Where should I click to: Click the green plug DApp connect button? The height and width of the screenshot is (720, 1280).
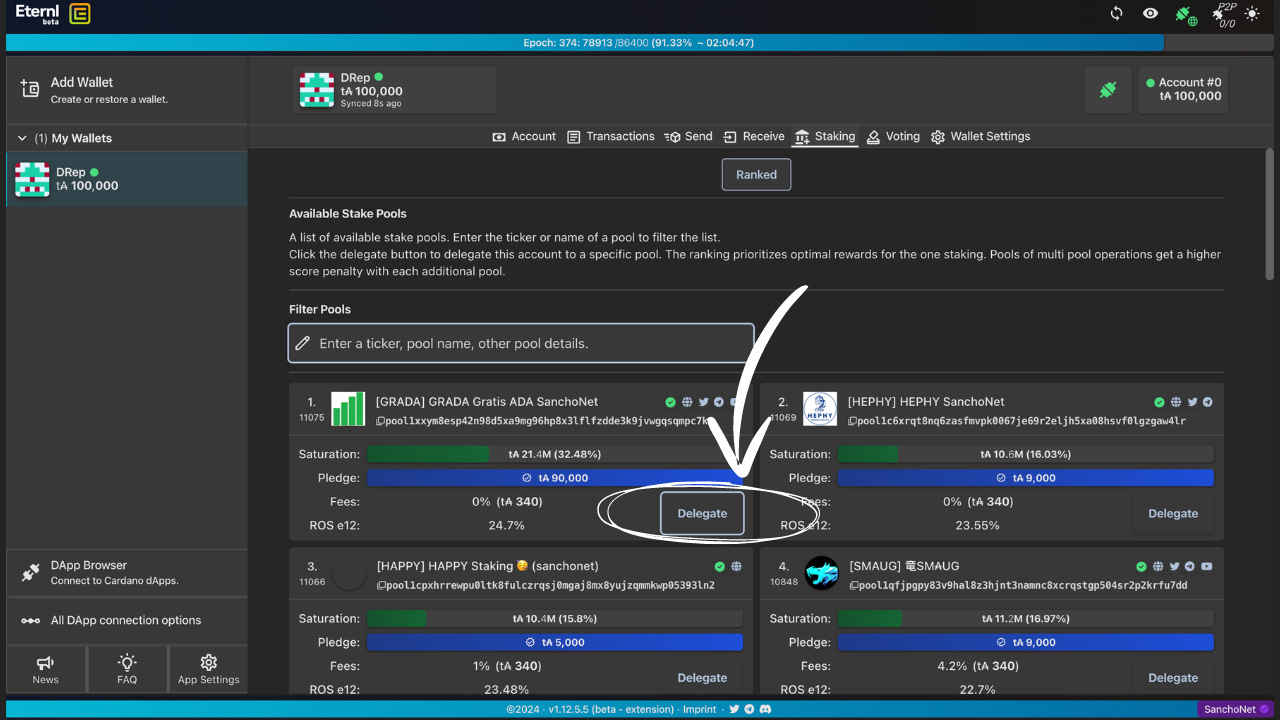coord(1108,90)
